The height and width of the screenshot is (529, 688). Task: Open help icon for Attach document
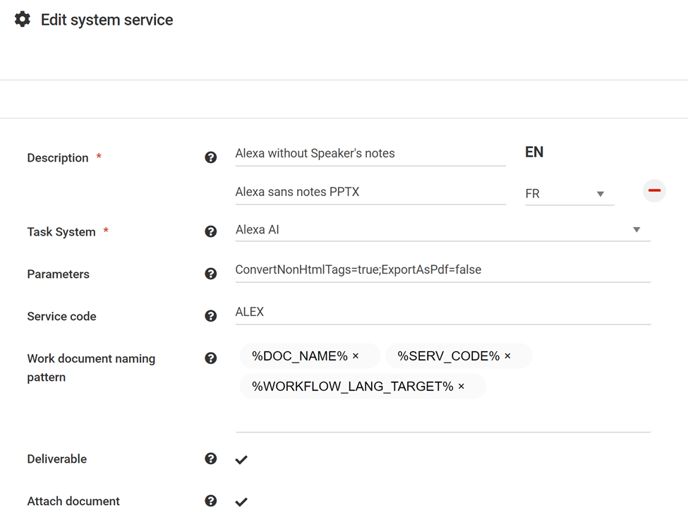pos(211,501)
